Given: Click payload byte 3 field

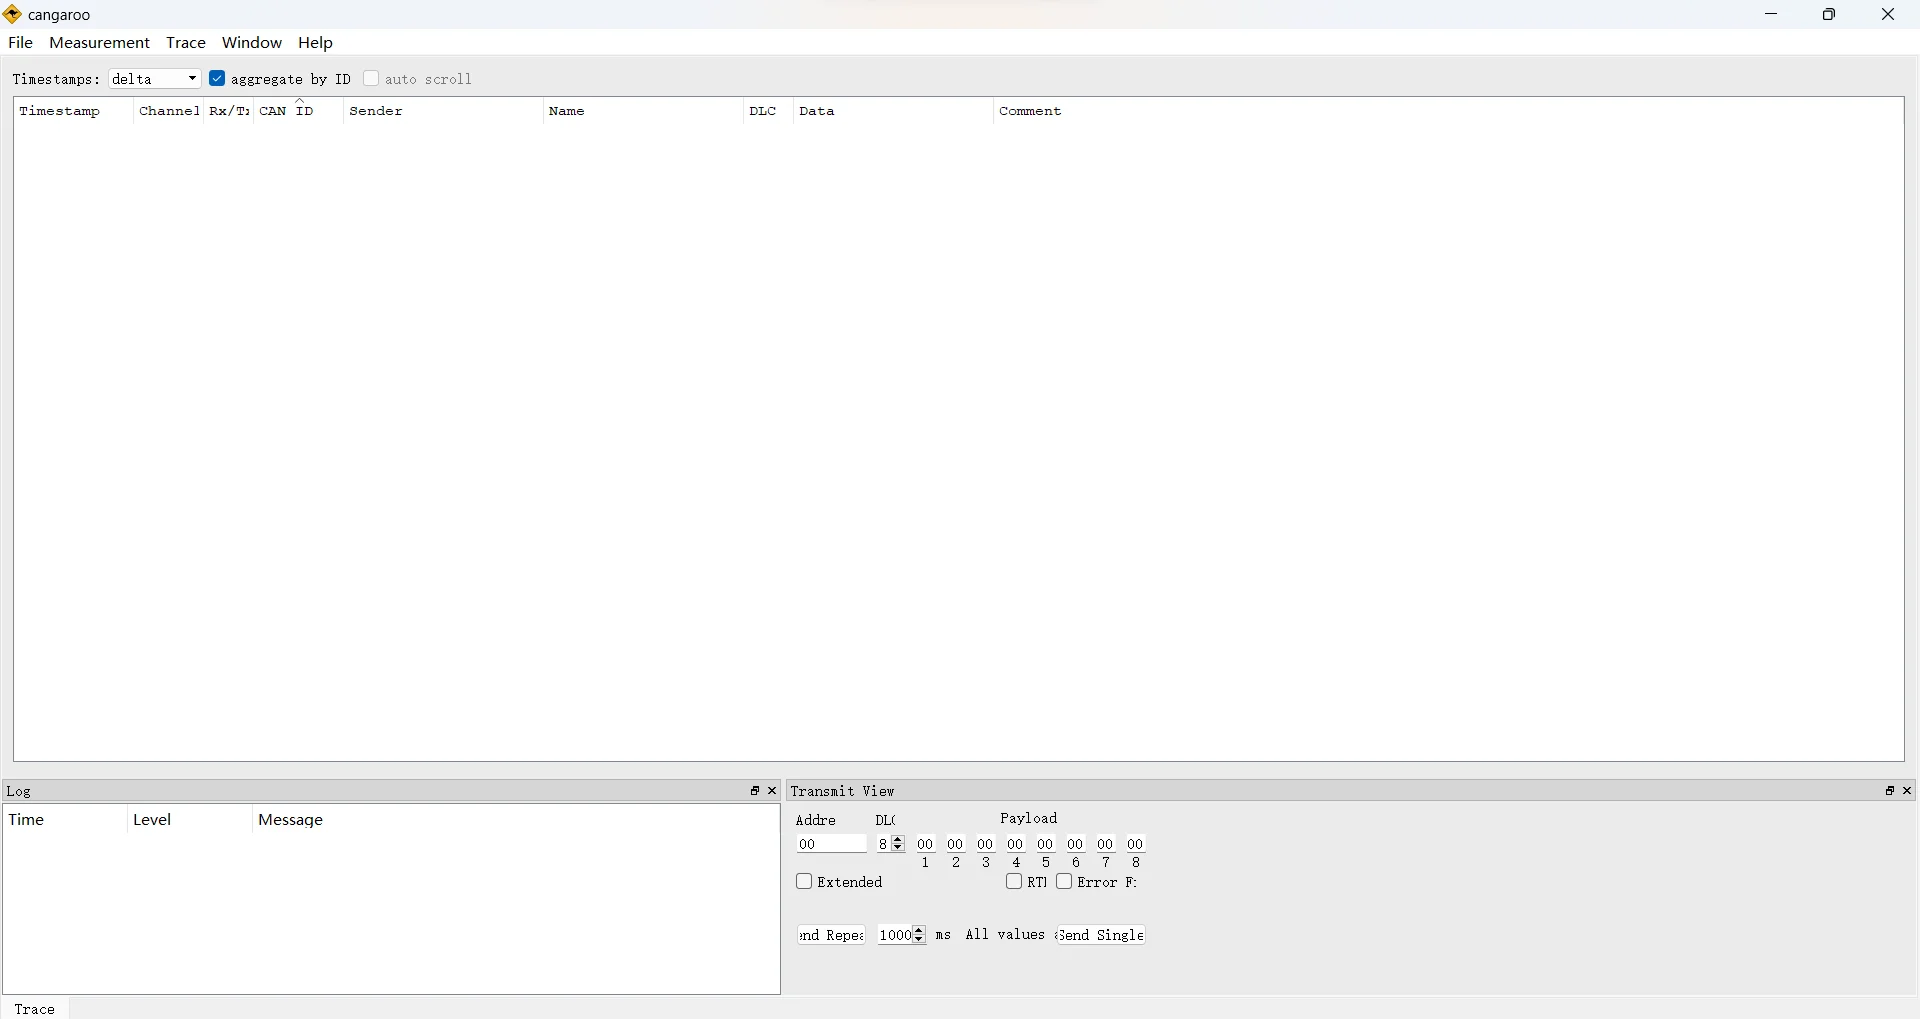Looking at the screenshot, I should tap(986, 844).
